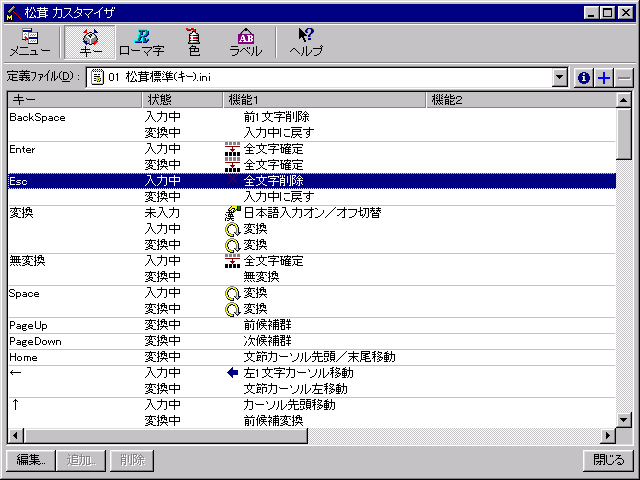Click the 前1文字削除 function cell
This screenshot has width=640, height=480.
coord(276,117)
